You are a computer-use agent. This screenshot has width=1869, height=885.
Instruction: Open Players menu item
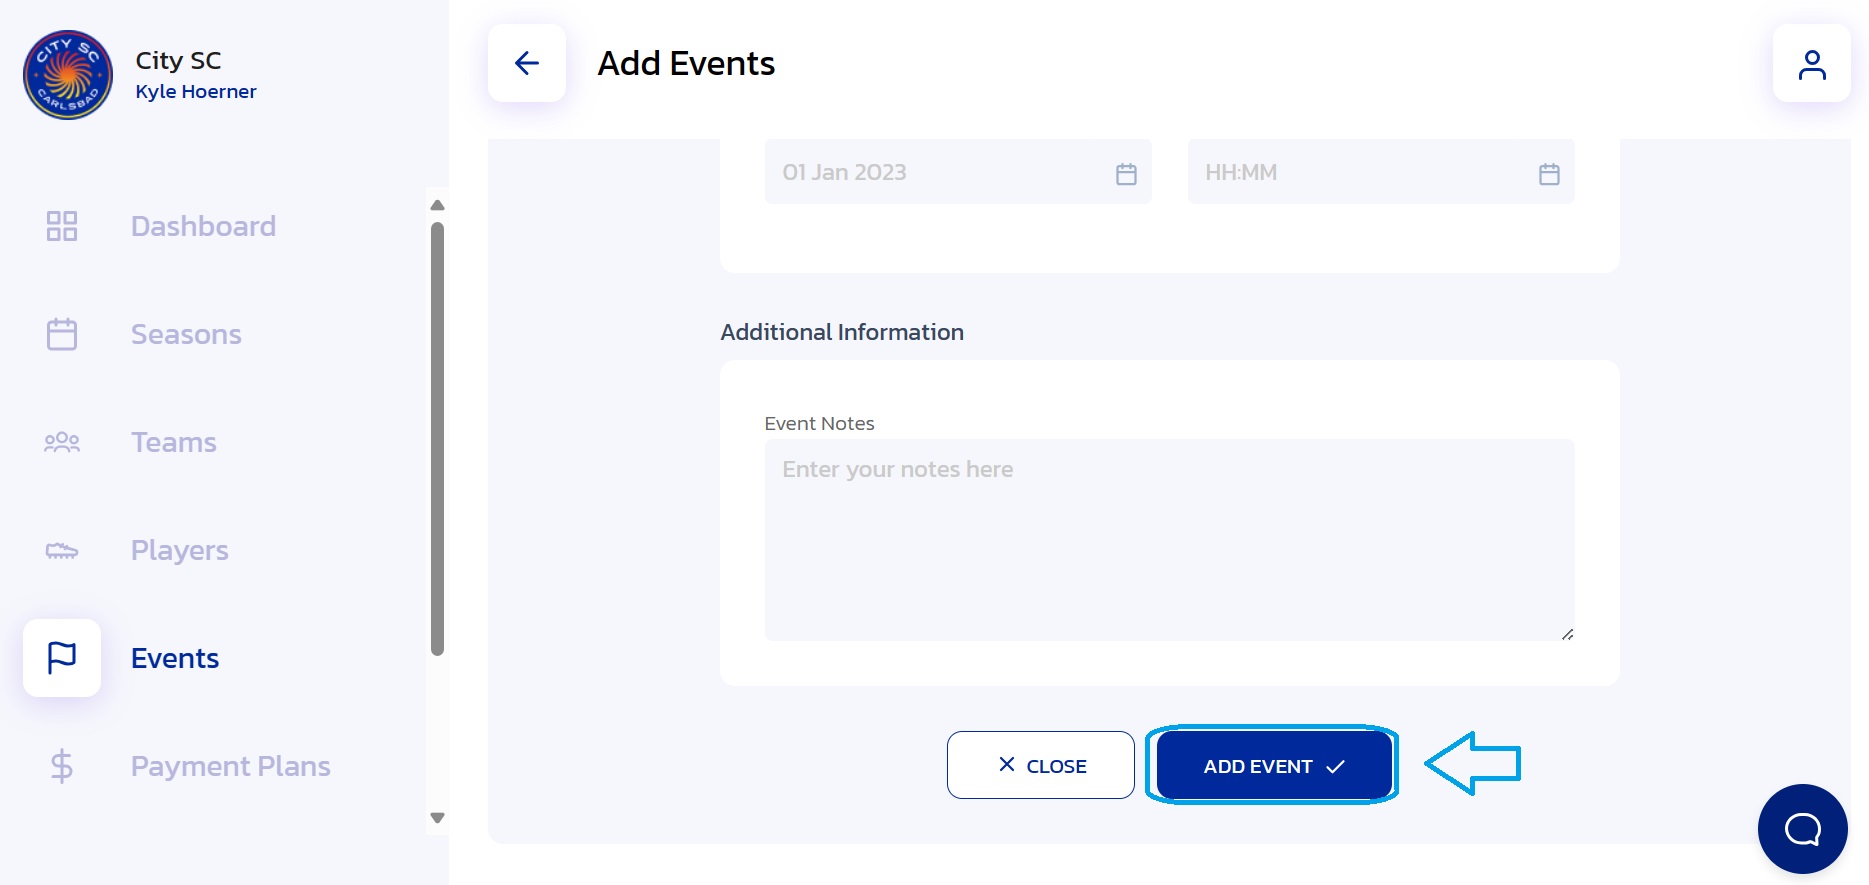pos(180,550)
